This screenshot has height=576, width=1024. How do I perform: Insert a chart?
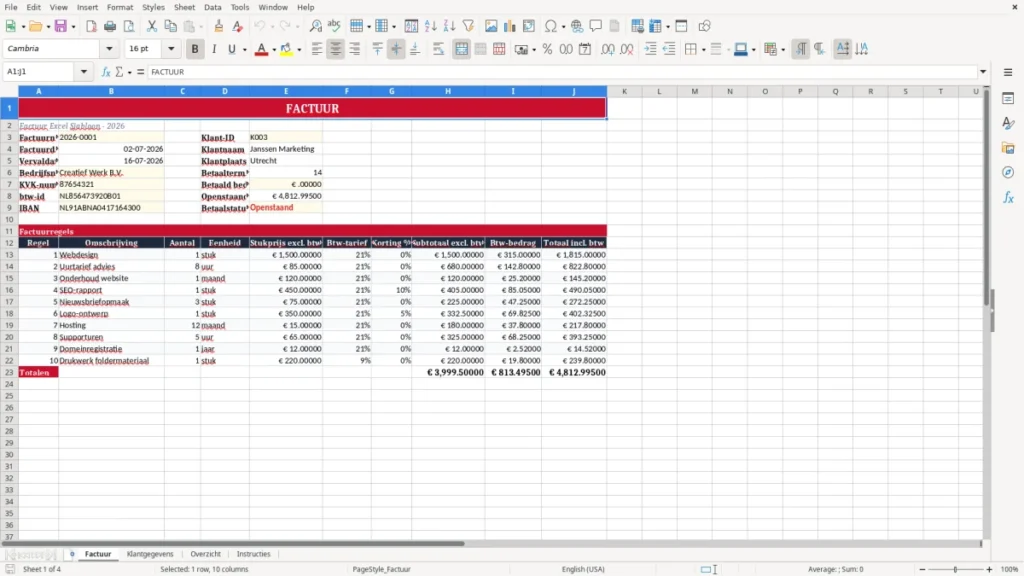pos(510,26)
